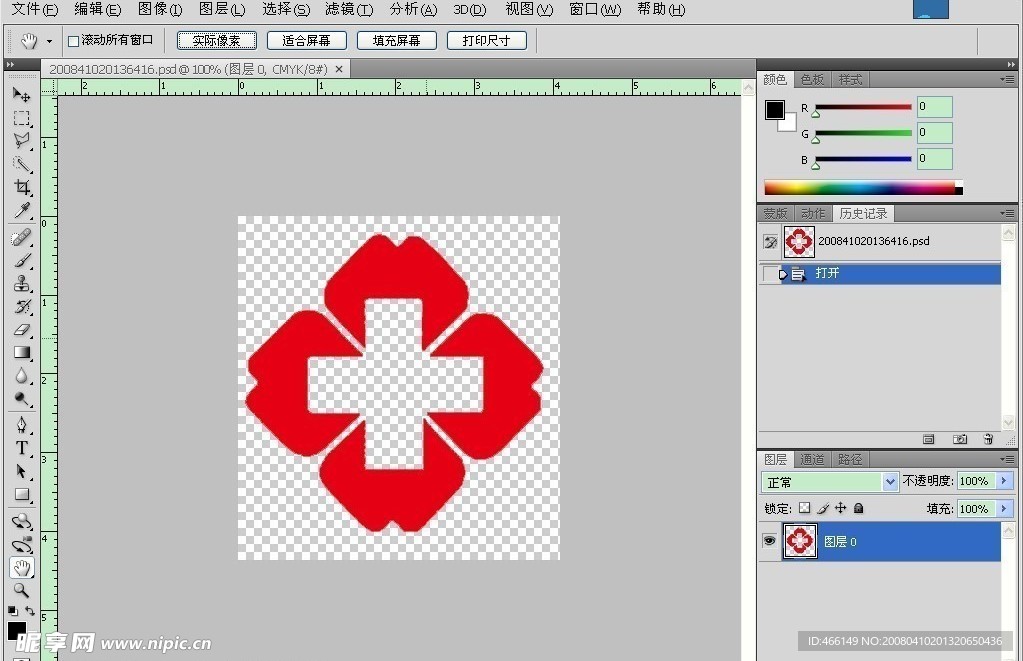Select the Crop tool
The width and height of the screenshot is (1023, 661).
pos(21,188)
